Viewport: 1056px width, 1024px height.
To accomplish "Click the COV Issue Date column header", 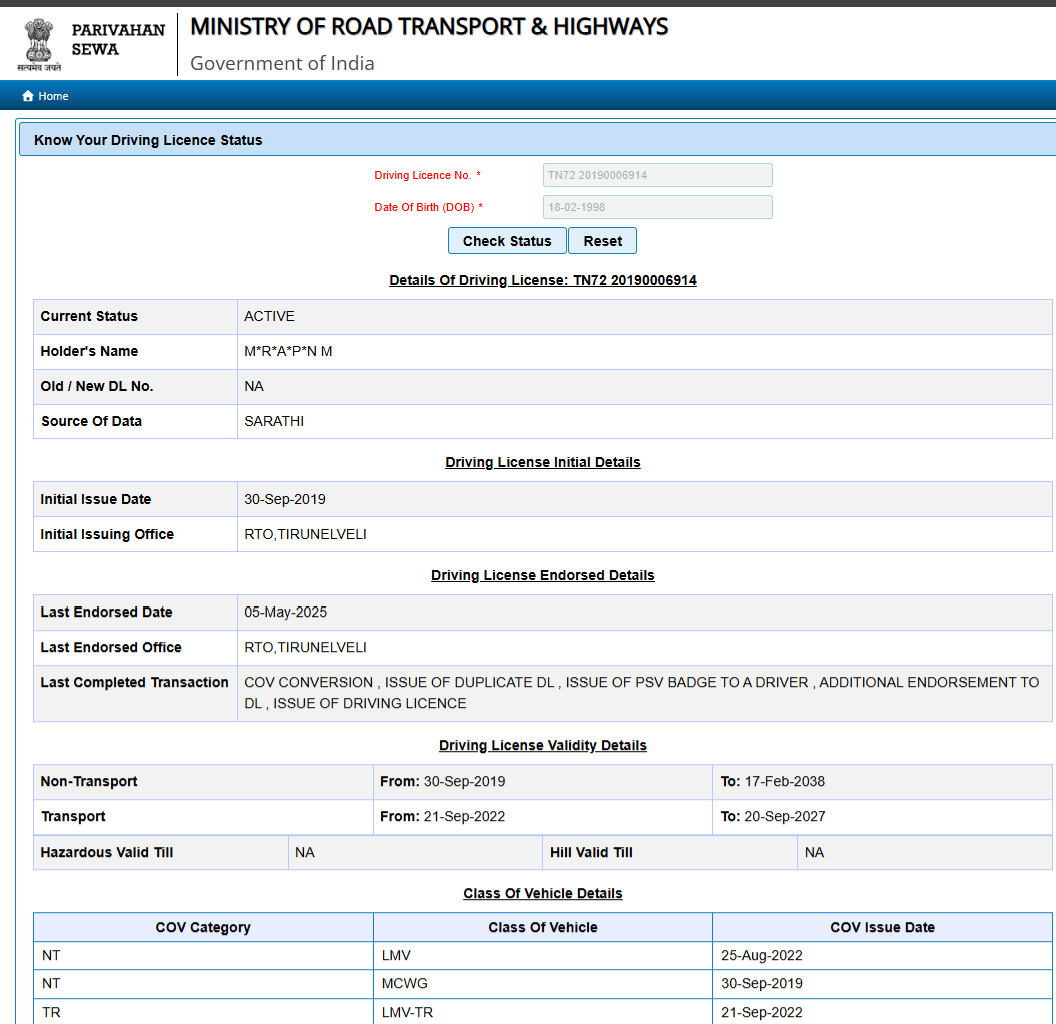I will tap(882, 927).
